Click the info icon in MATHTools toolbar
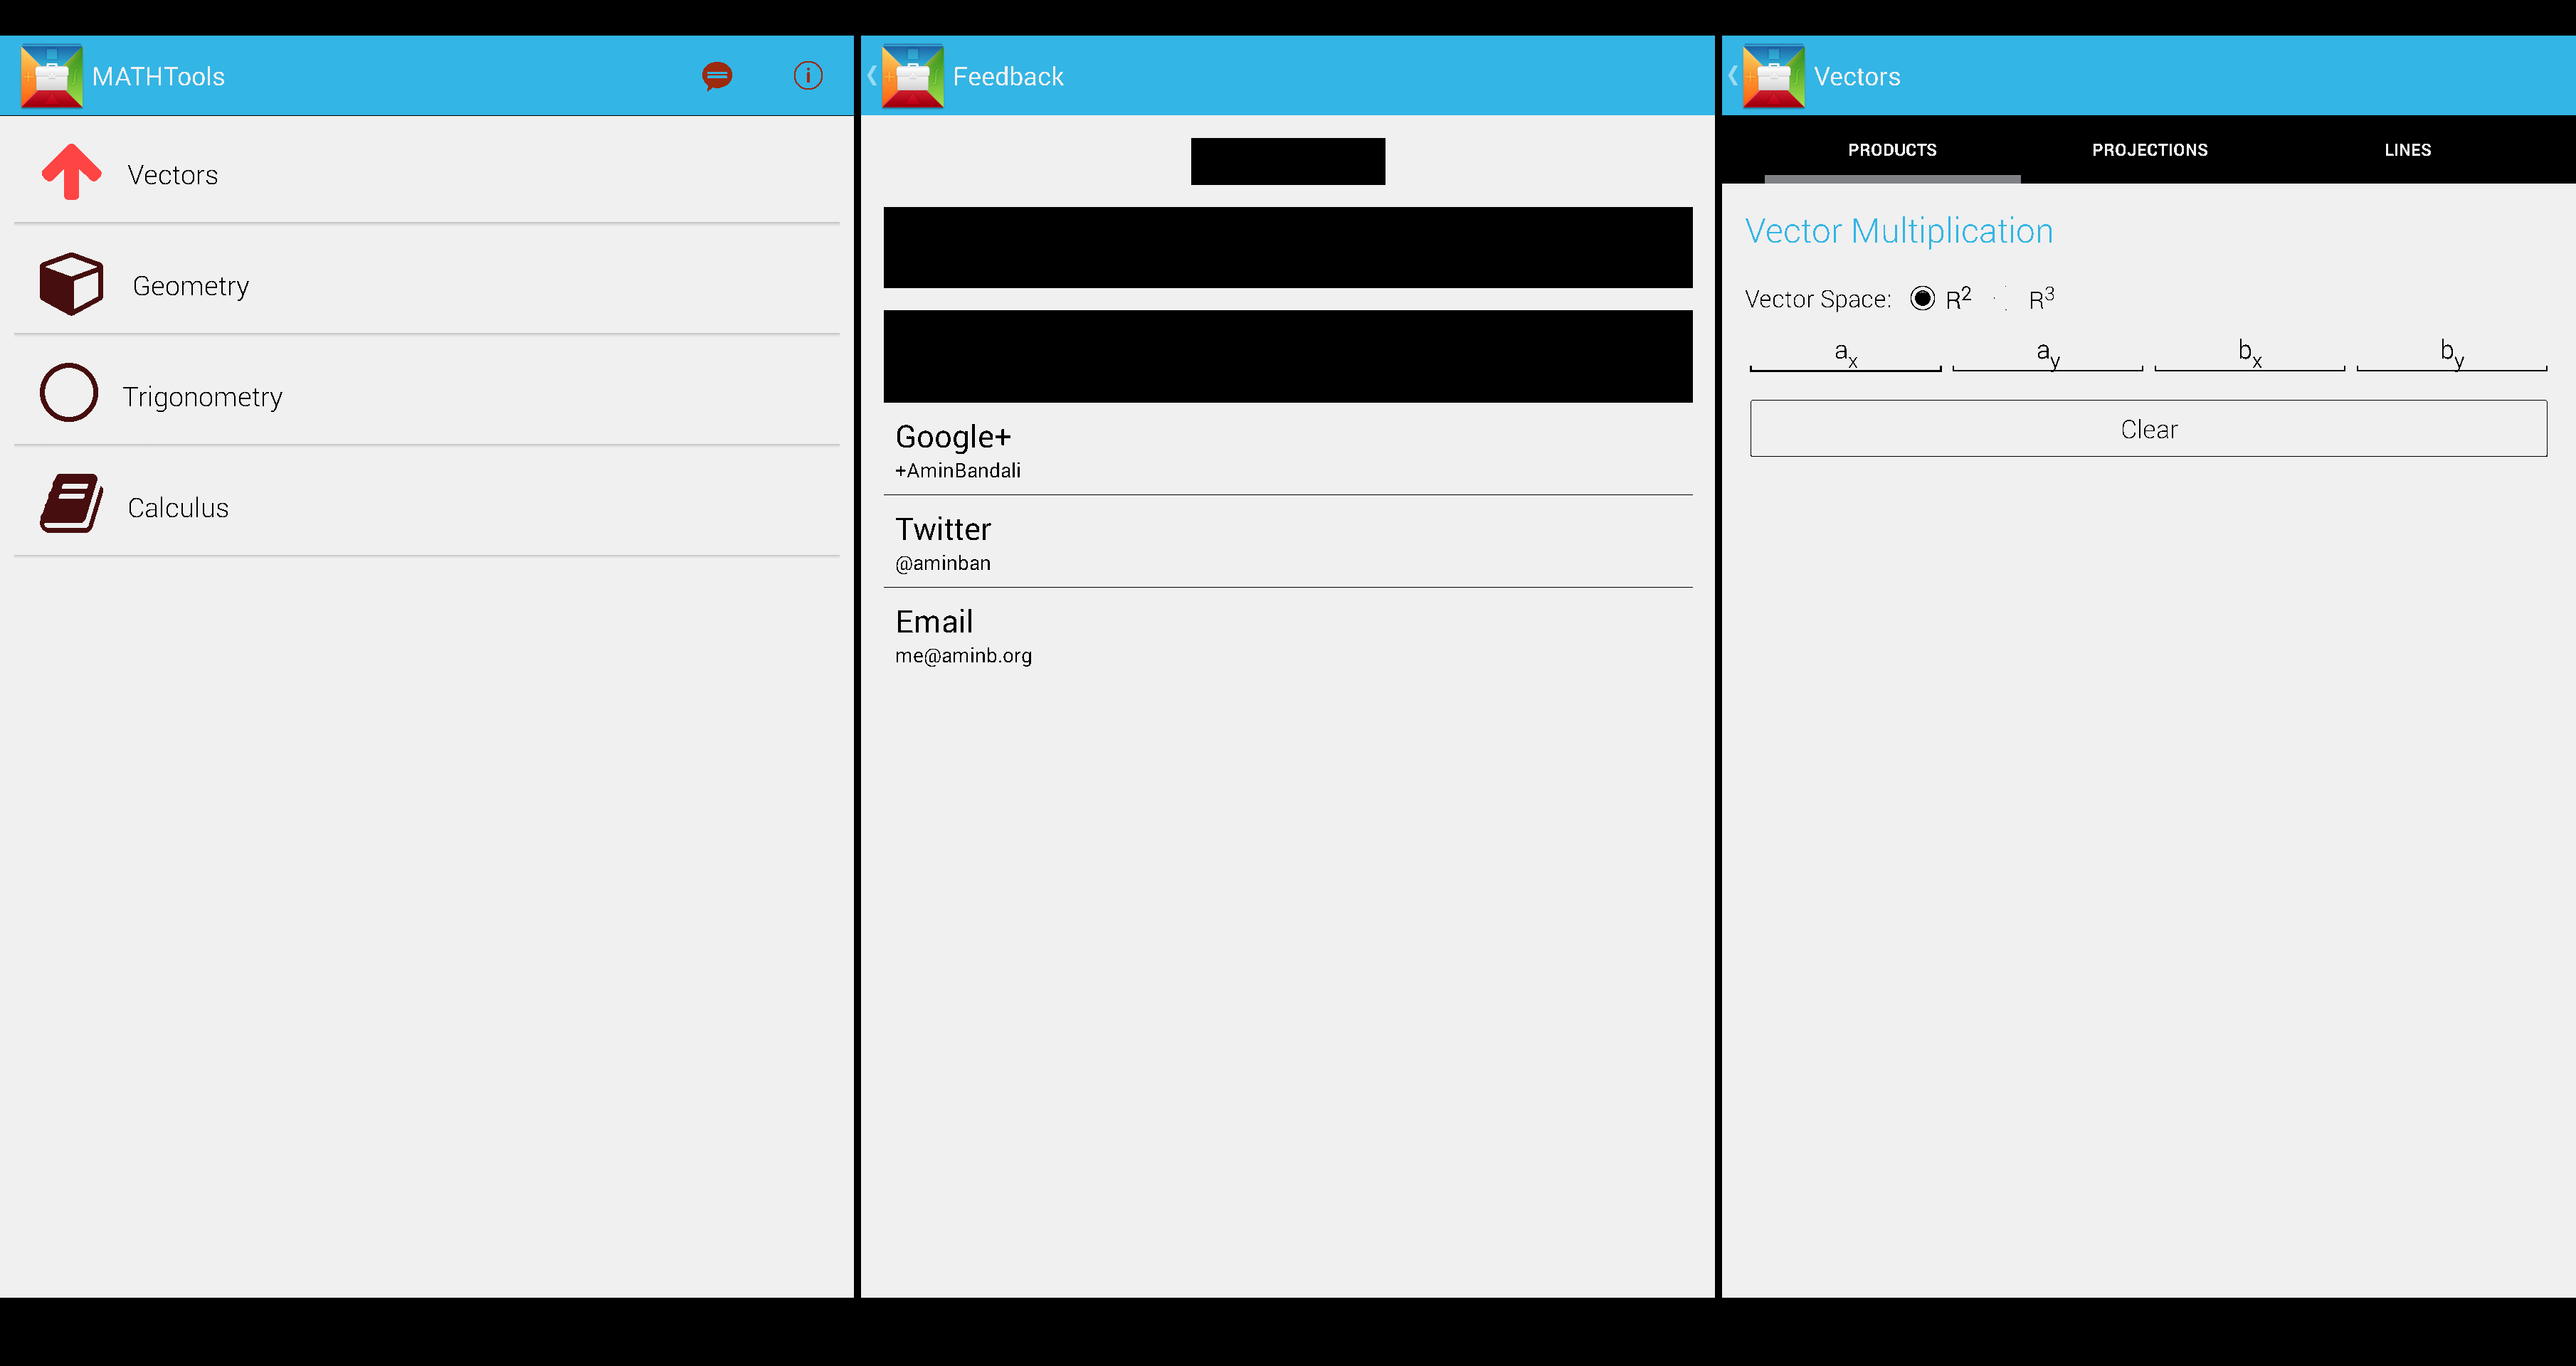The image size is (2576, 1366). click(x=808, y=75)
